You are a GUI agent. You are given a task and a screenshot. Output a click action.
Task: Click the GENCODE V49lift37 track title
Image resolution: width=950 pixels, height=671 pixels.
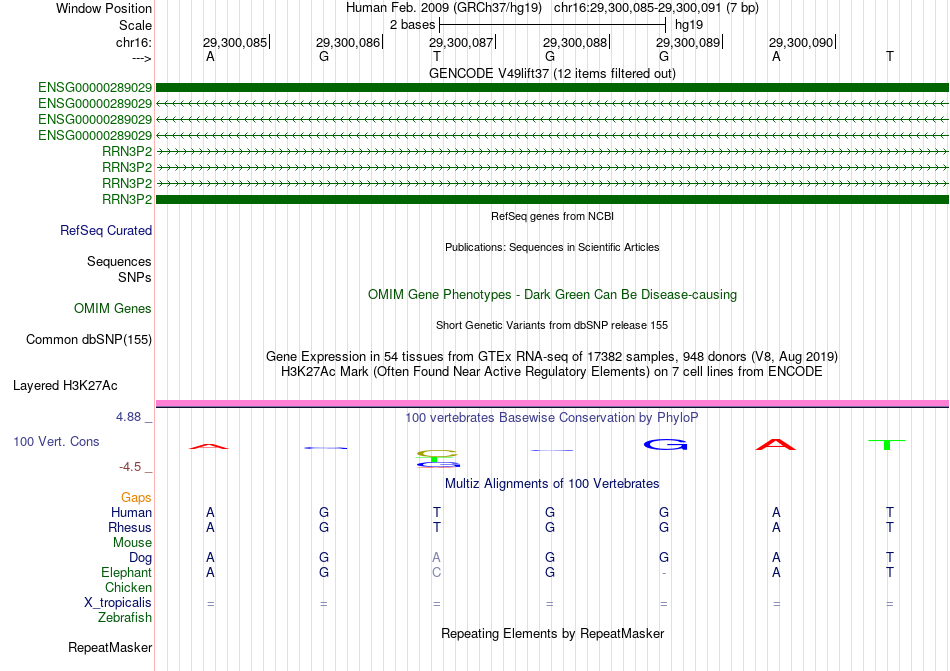pos(552,73)
